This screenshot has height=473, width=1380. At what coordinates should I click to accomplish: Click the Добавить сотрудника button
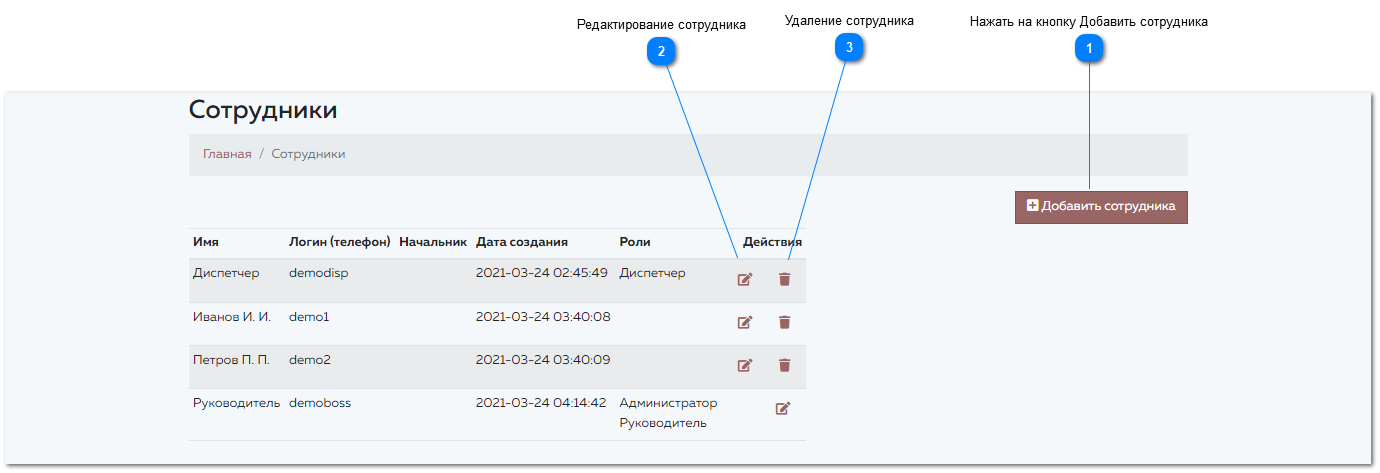tap(1101, 207)
